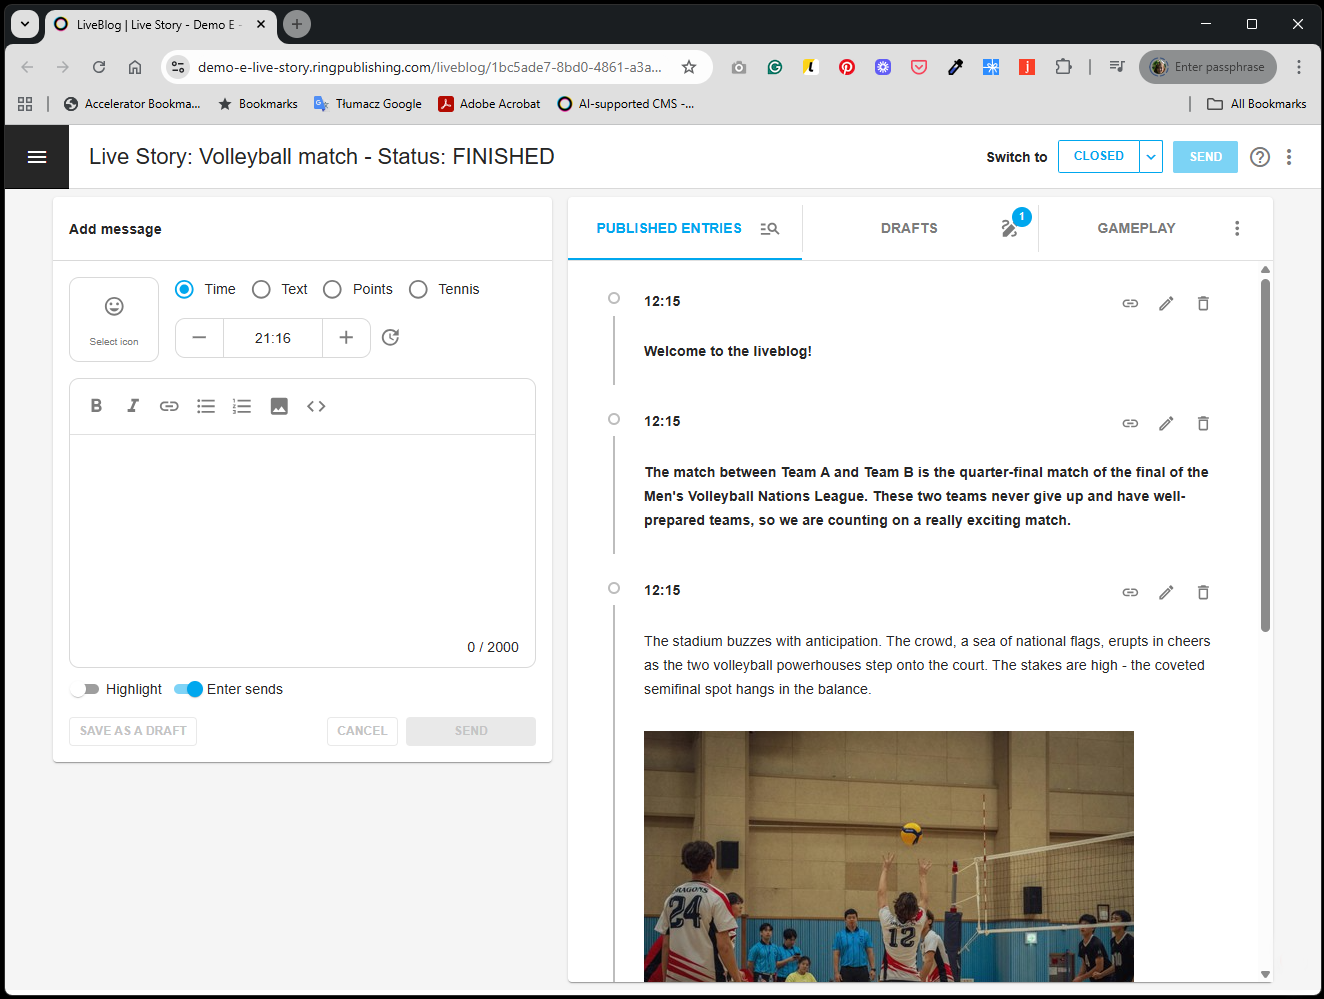Add bulleted list to message
Screen dimensions: 1324x999
click(206, 406)
